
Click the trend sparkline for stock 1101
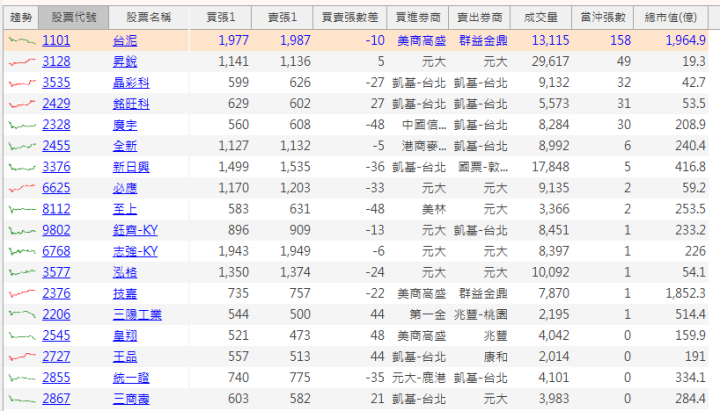tap(19, 40)
